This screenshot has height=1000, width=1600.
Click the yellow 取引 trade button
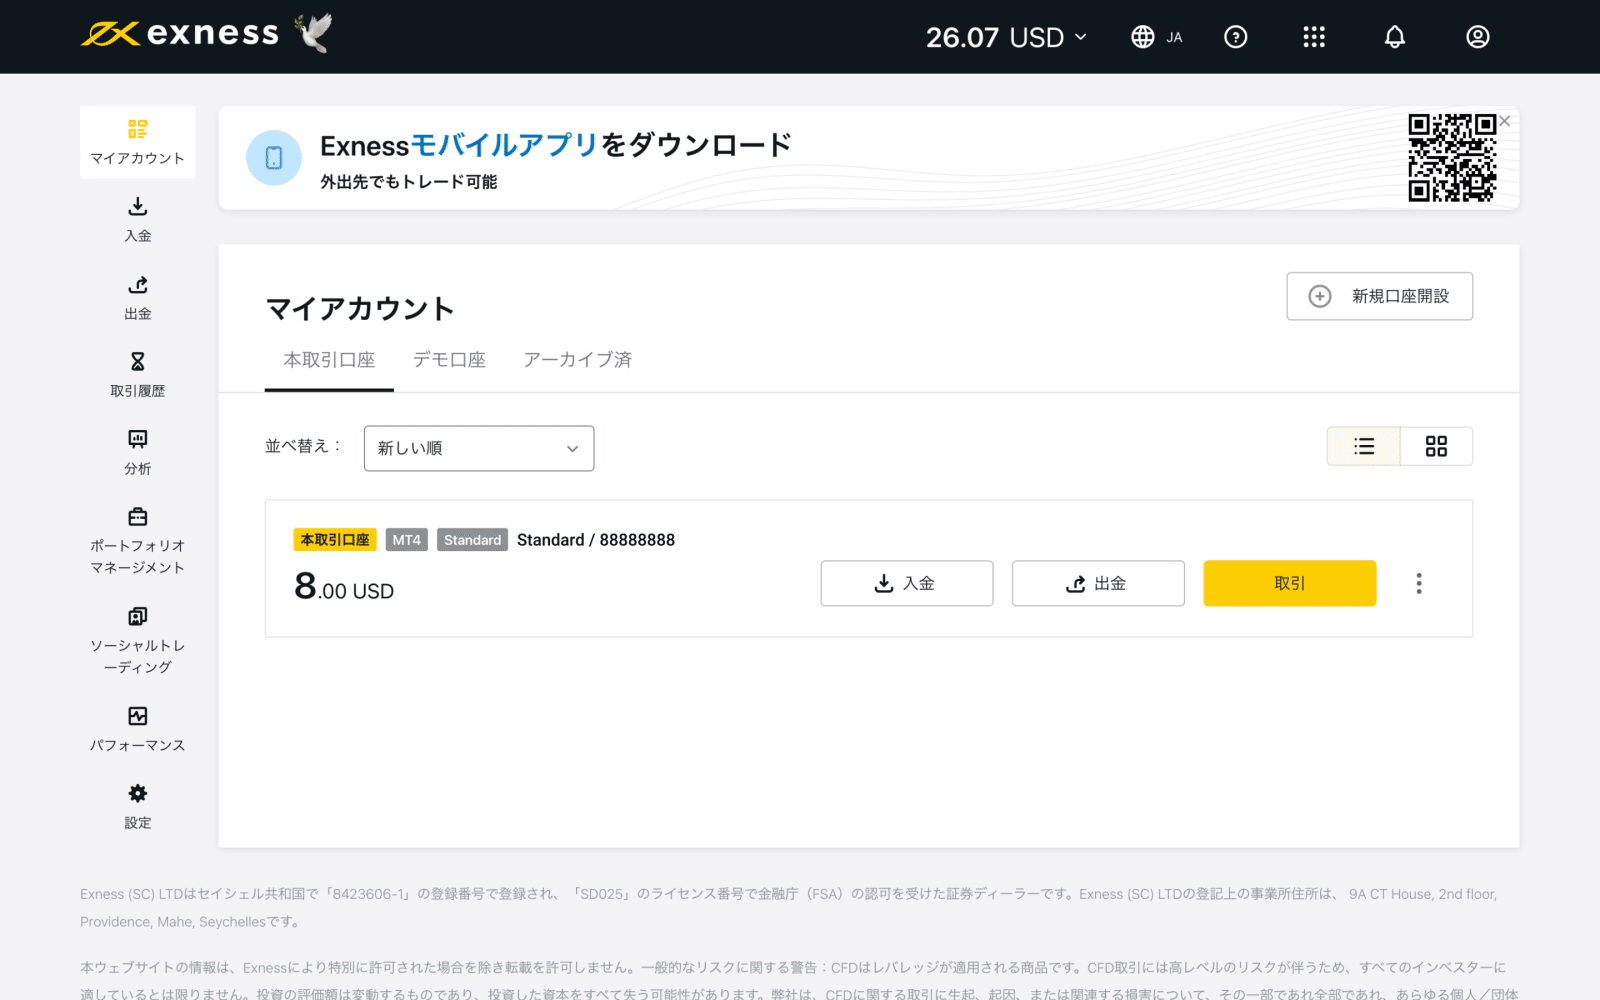click(x=1290, y=583)
